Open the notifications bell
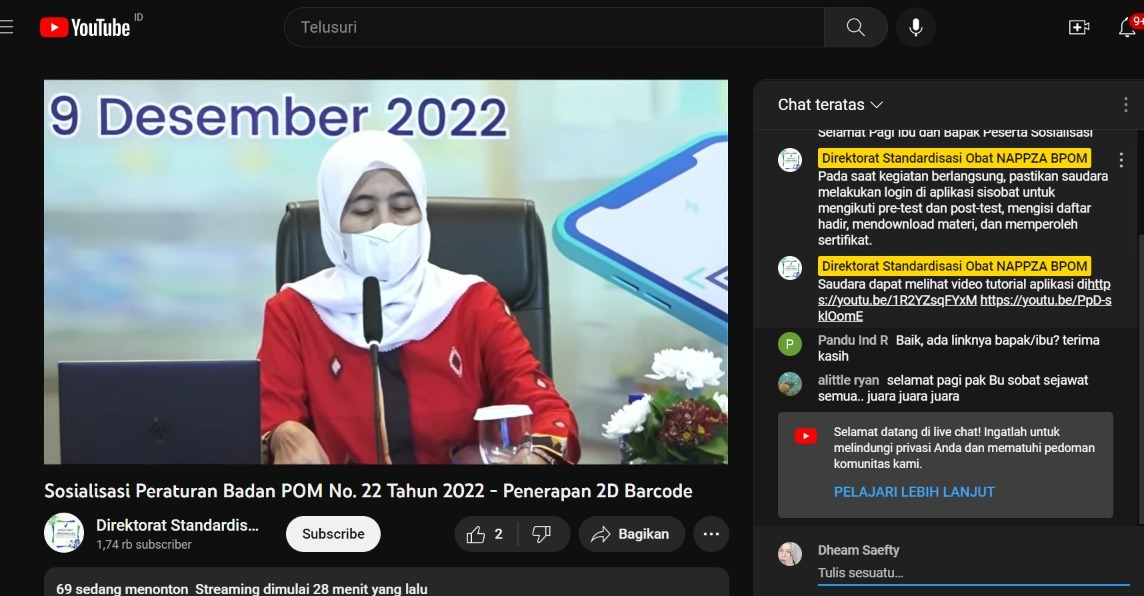The width and height of the screenshot is (1144, 596). coord(1127,28)
